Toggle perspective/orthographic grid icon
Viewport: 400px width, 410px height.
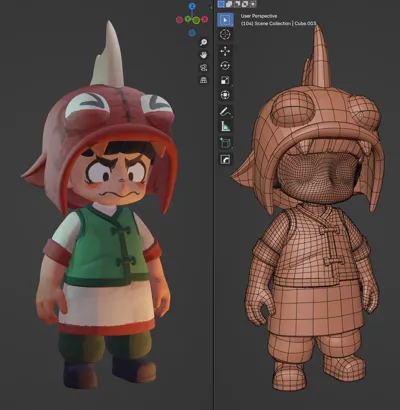coord(203,80)
